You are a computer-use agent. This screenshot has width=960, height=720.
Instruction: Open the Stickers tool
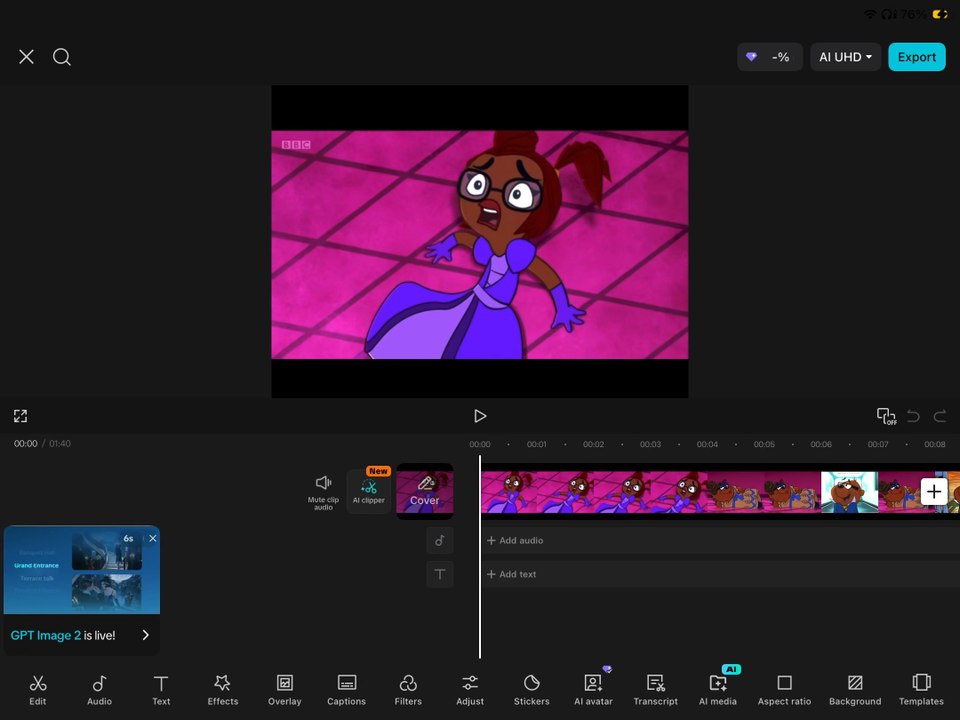pyautogui.click(x=531, y=689)
